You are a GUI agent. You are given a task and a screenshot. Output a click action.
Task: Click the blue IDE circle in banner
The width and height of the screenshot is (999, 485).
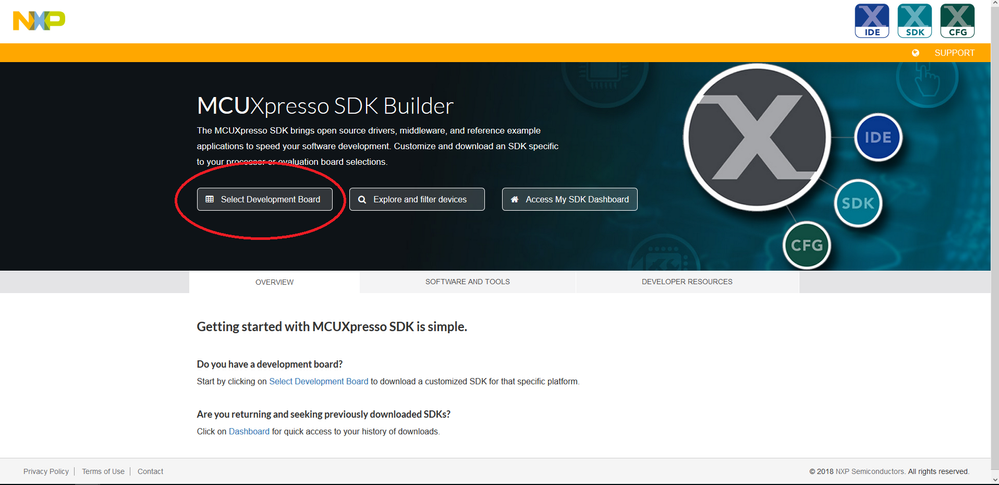(877, 137)
